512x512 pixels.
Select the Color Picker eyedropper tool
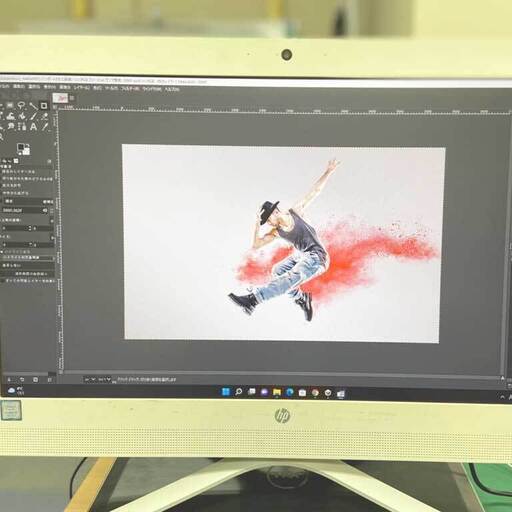coord(45,127)
